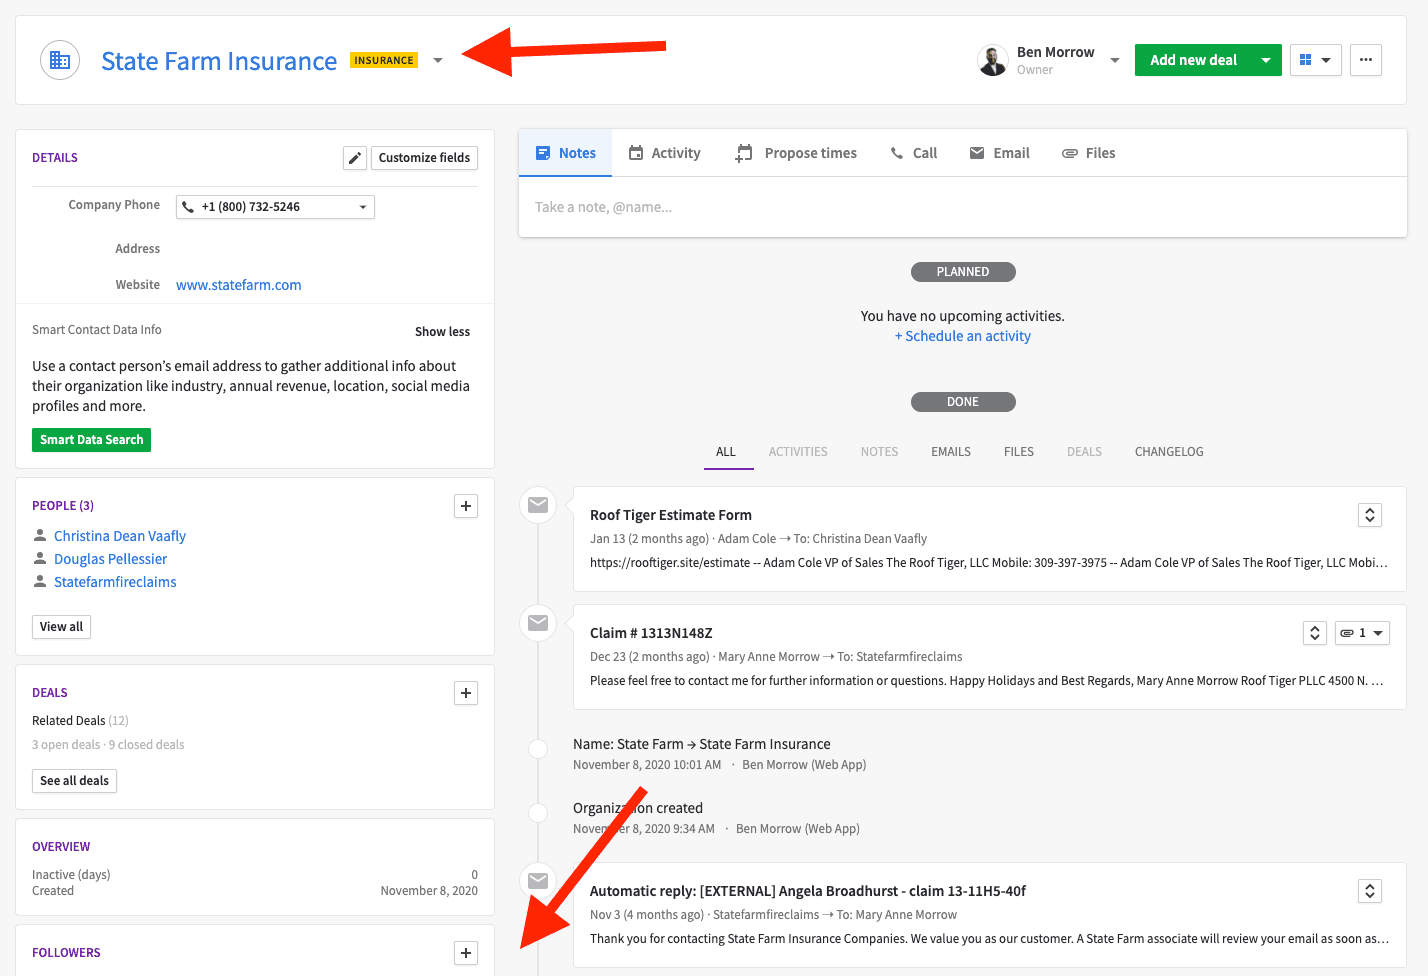Switch to the Files tab
The height and width of the screenshot is (976, 1428).
(x=1088, y=153)
